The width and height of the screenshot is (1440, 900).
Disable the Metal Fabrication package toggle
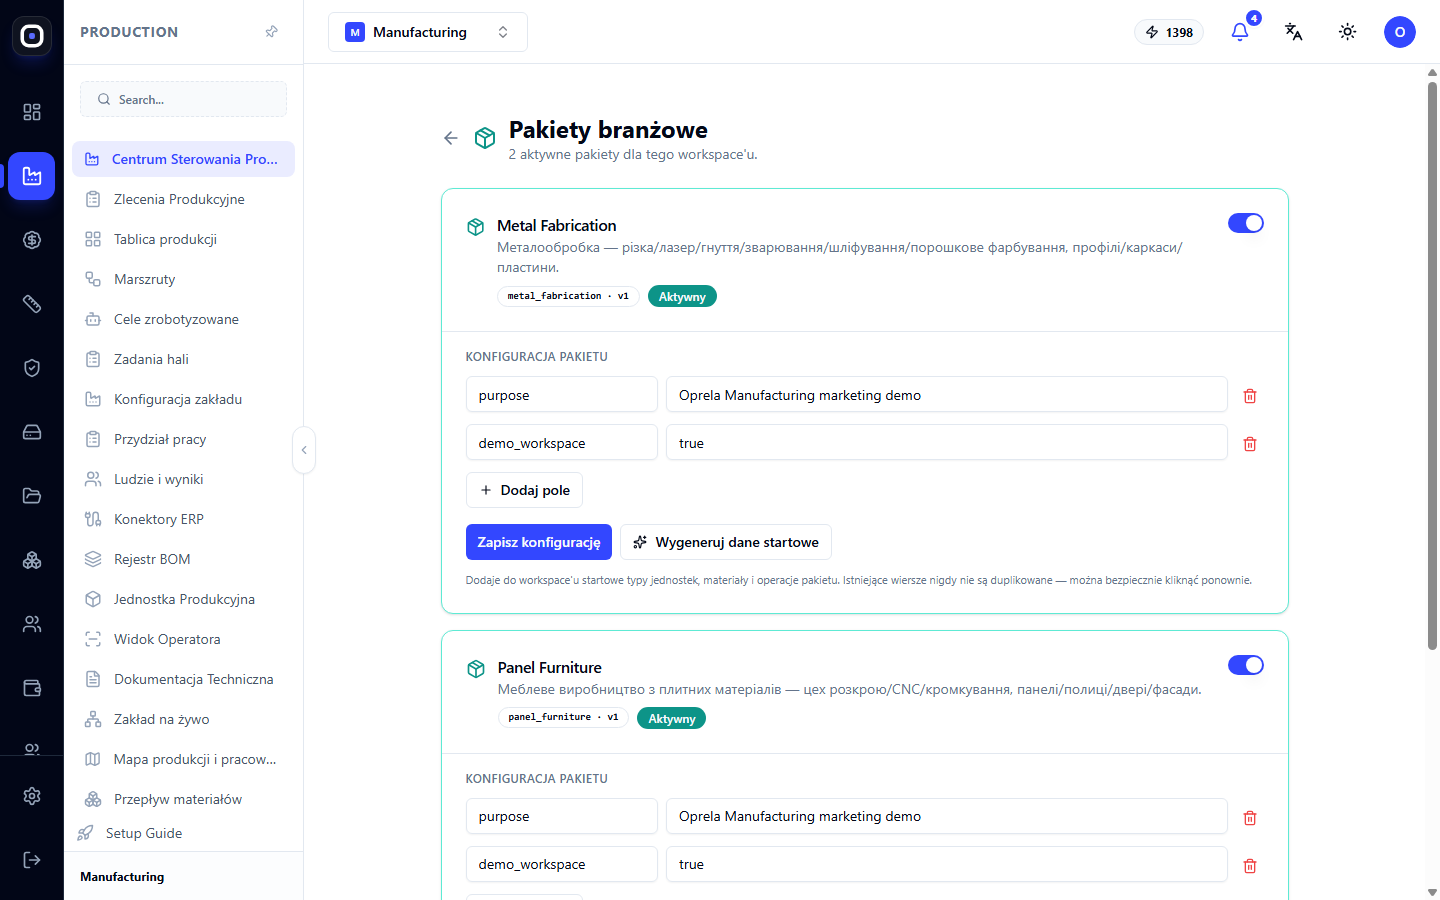coord(1246,223)
